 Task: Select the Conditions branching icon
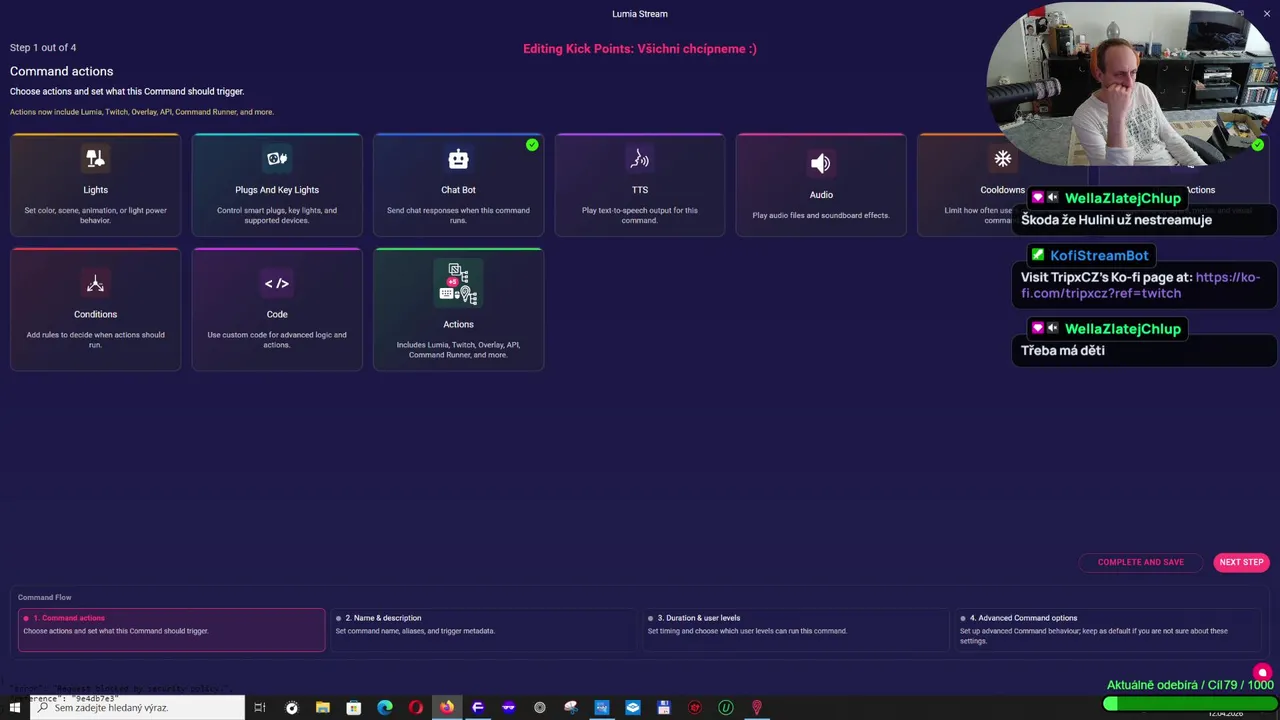tap(95, 284)
